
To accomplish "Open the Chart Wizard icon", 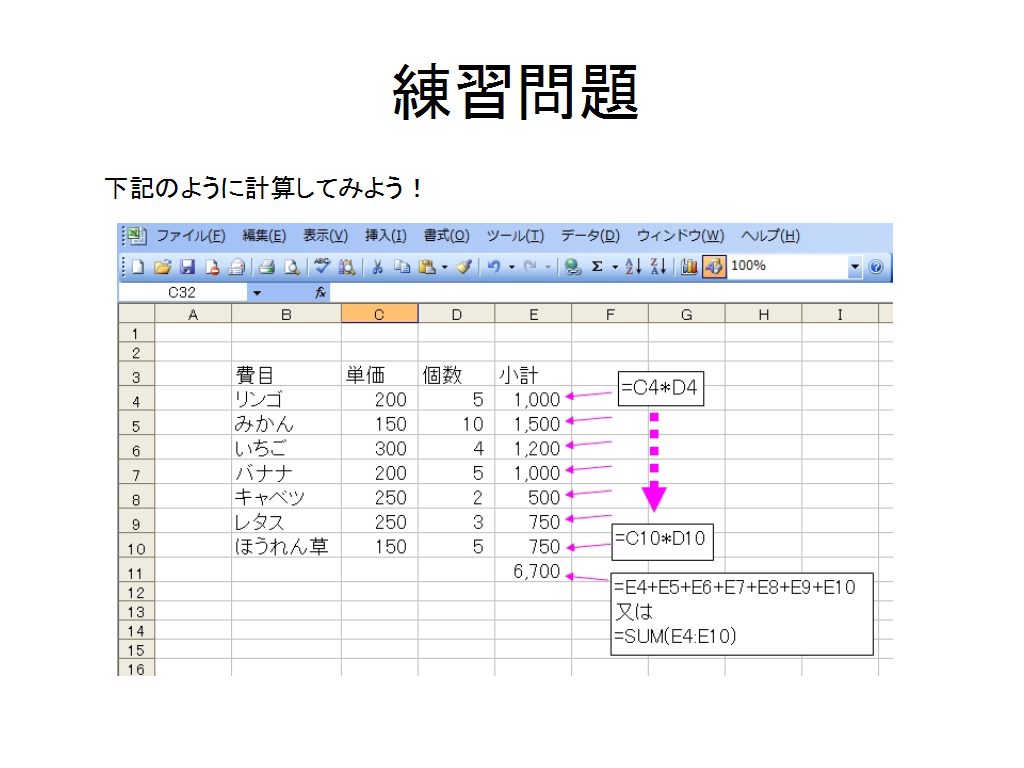I will pos(689,267).
